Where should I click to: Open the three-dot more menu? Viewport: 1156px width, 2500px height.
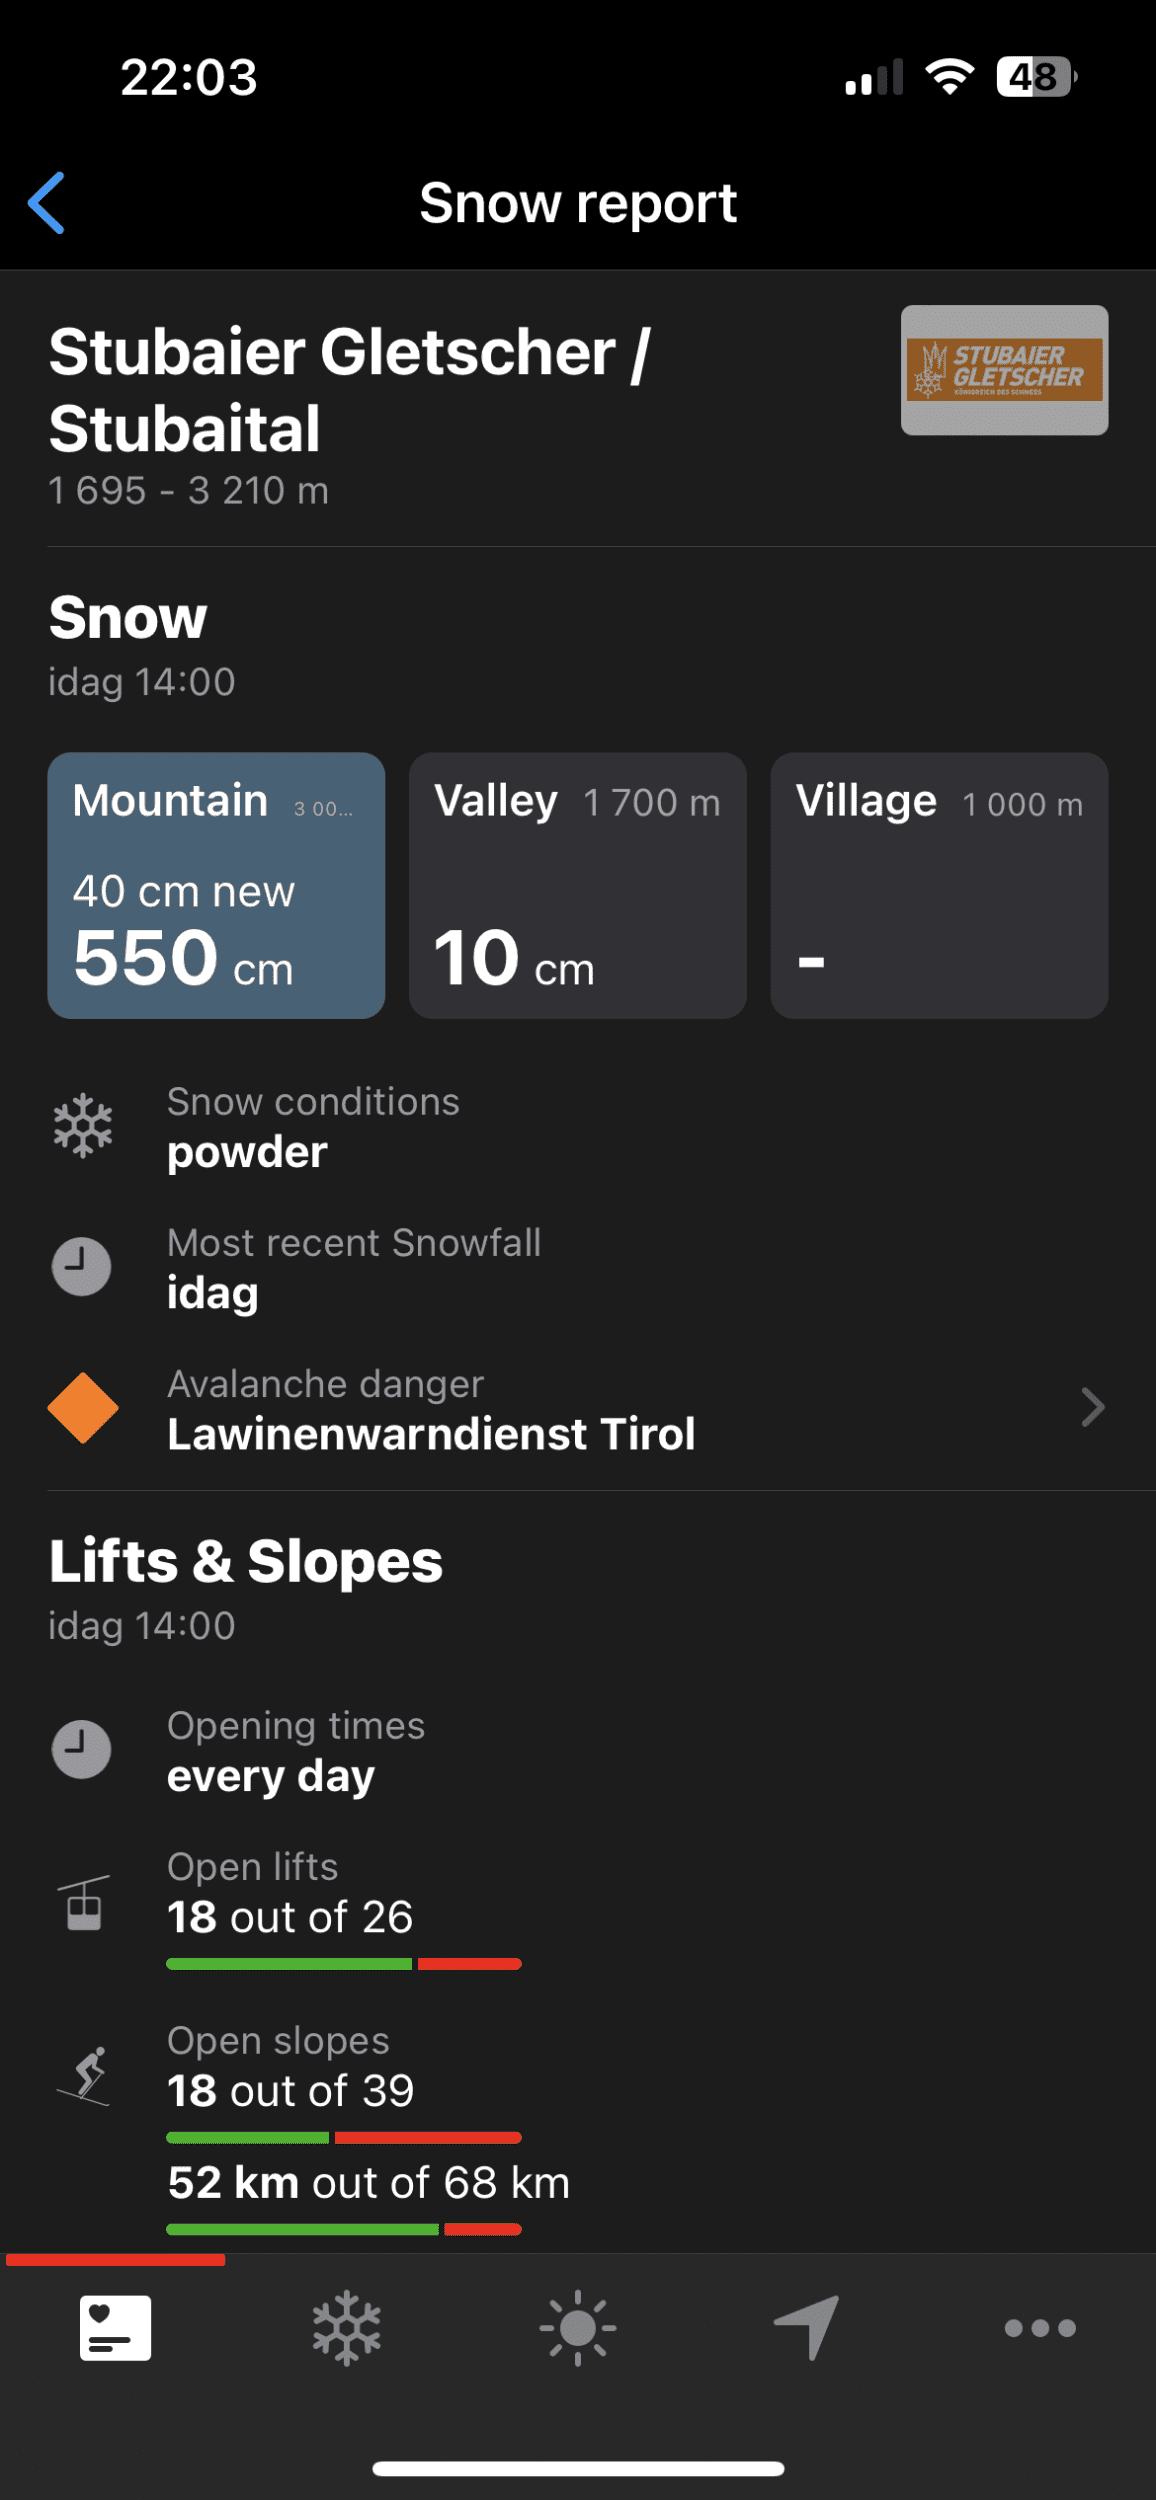point(1040,2328)
